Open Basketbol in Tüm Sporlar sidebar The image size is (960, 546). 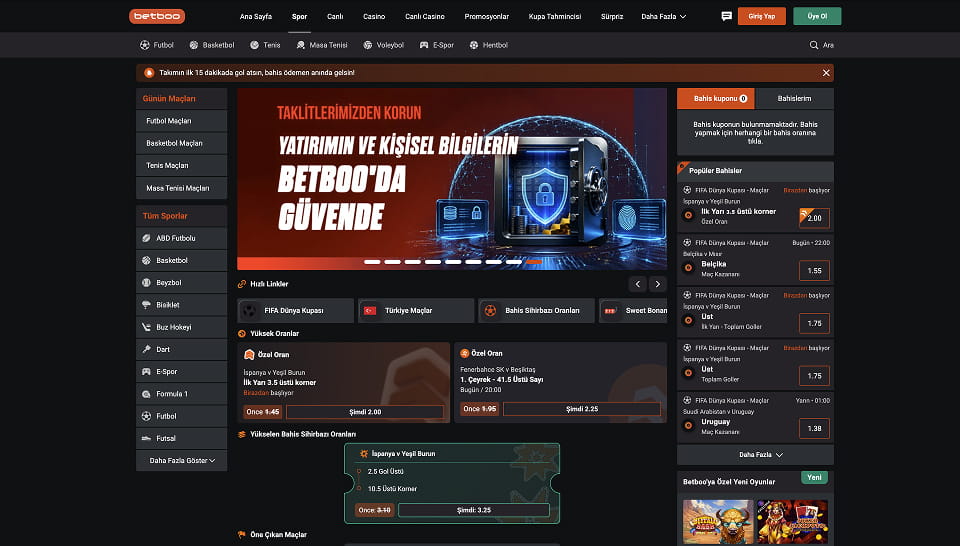(181, 261)
